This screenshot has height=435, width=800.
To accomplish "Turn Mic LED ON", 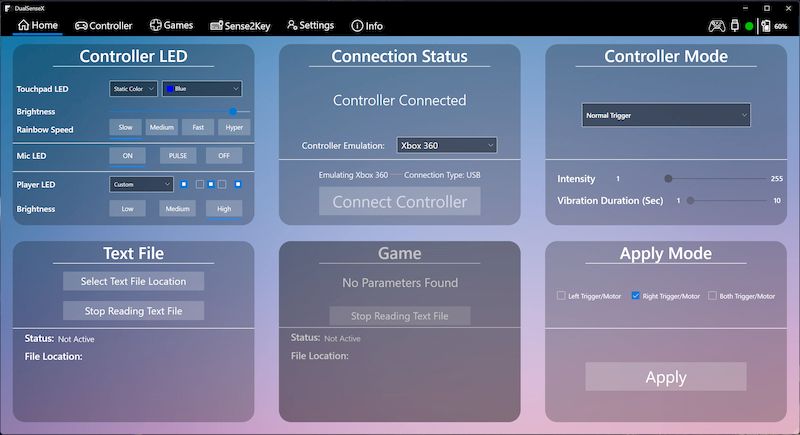I will click(128, 156).
